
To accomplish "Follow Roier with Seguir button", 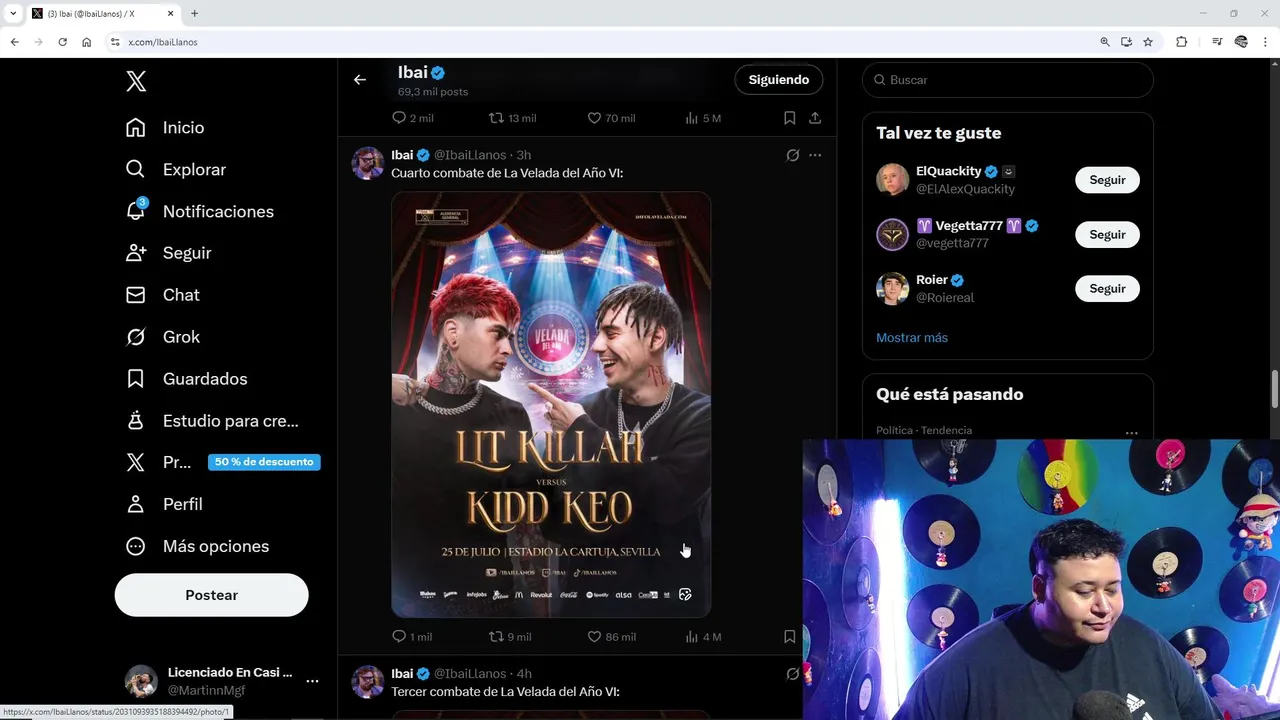I will tap(1107, 288).
